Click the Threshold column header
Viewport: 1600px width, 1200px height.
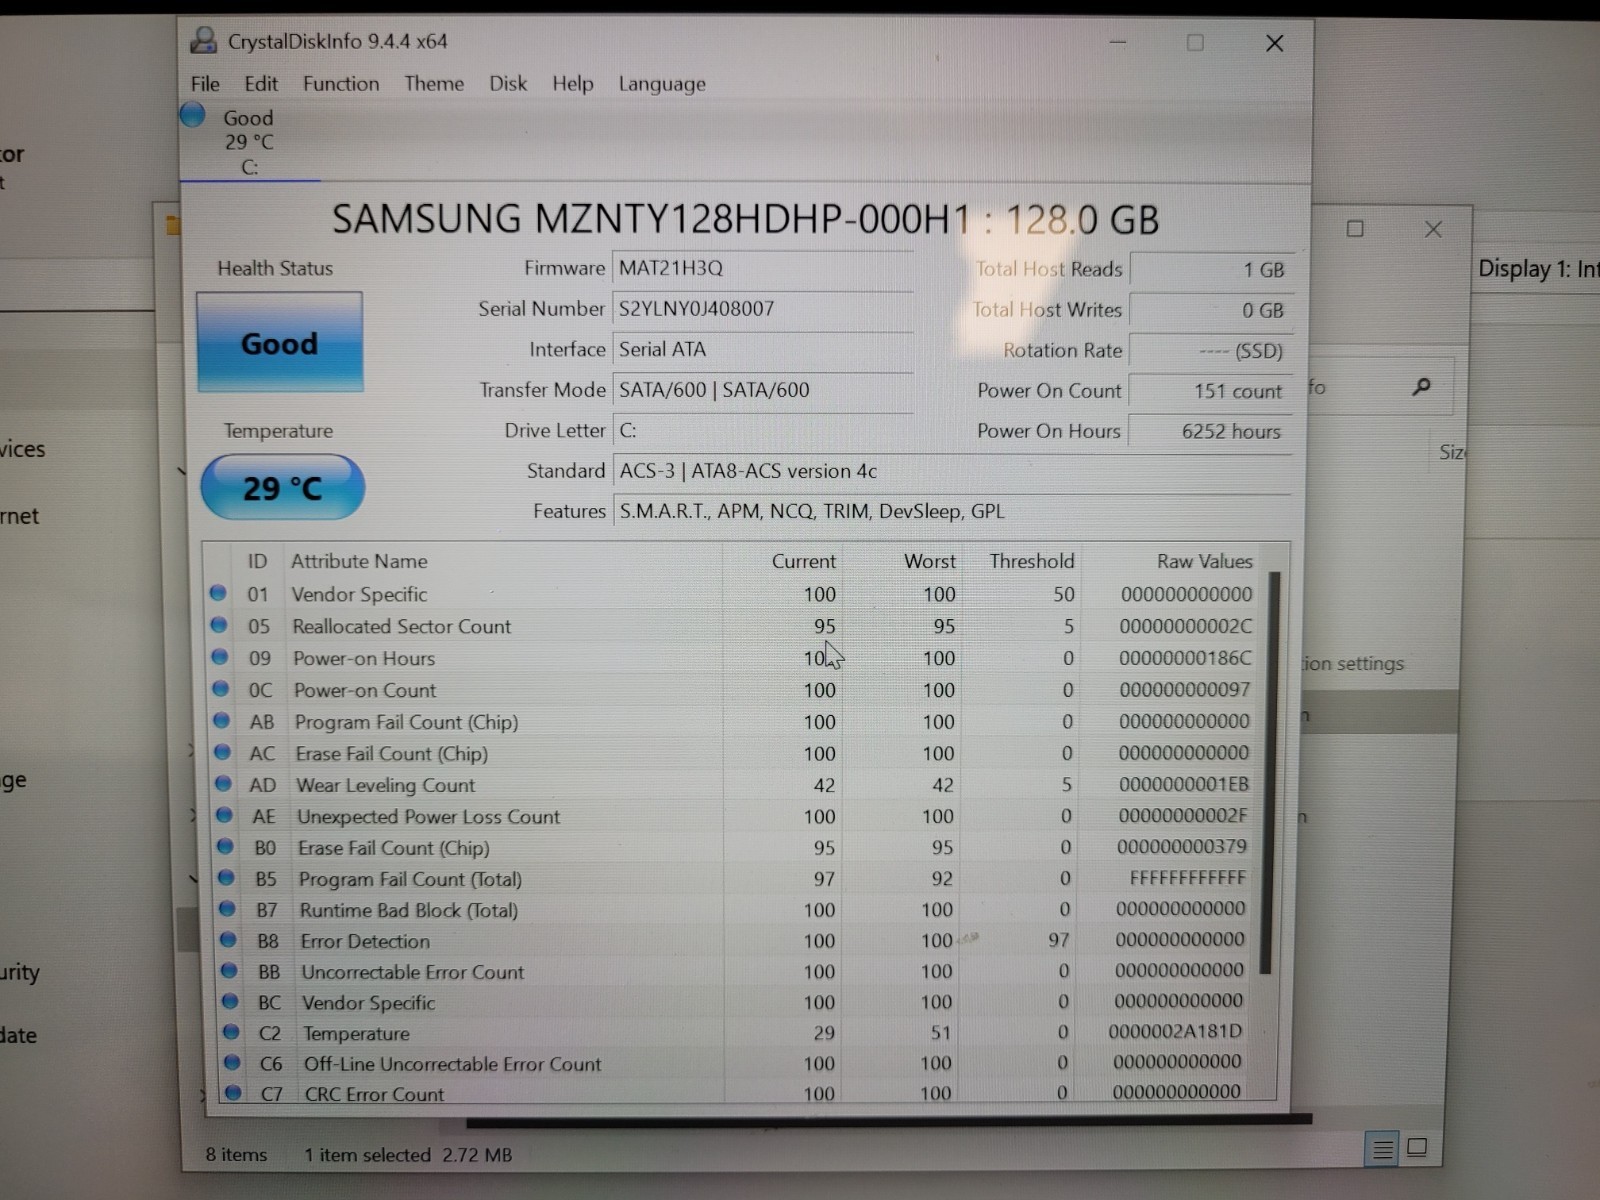coord(1032,561)
